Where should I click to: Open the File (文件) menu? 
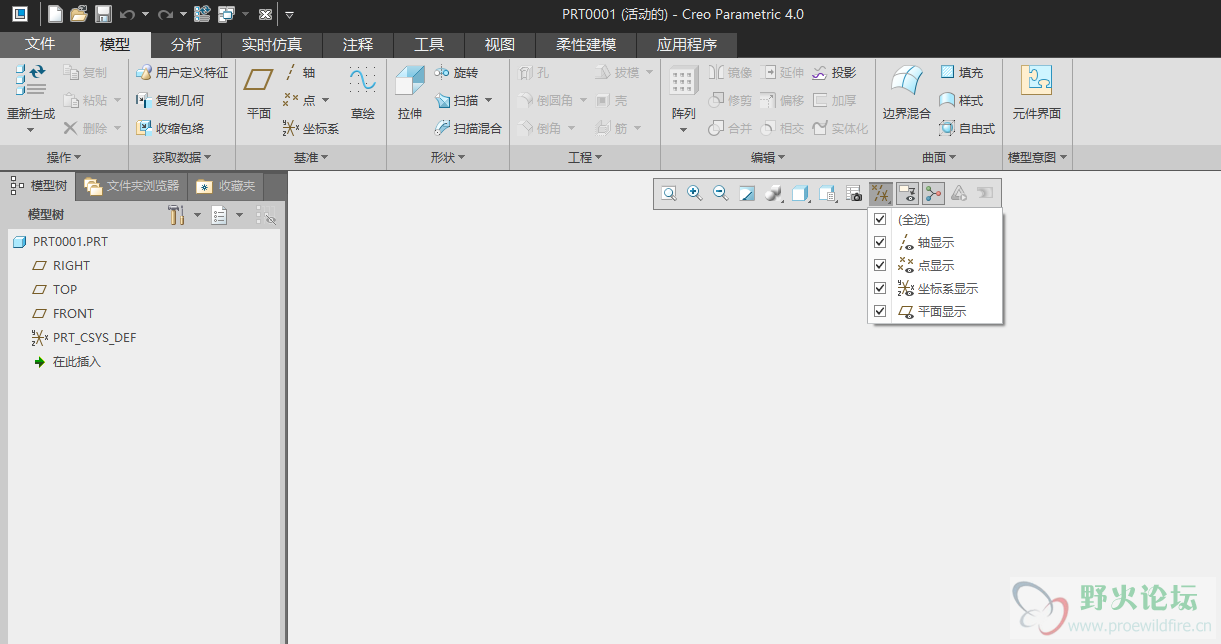(40, 44)
